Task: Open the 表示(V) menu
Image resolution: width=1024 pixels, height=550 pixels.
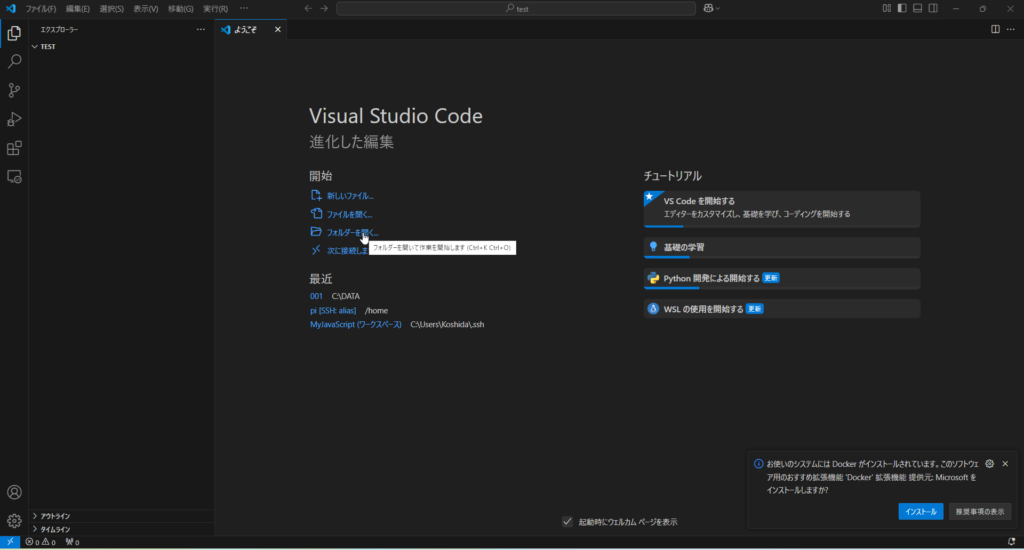Action: coord(146,8)
